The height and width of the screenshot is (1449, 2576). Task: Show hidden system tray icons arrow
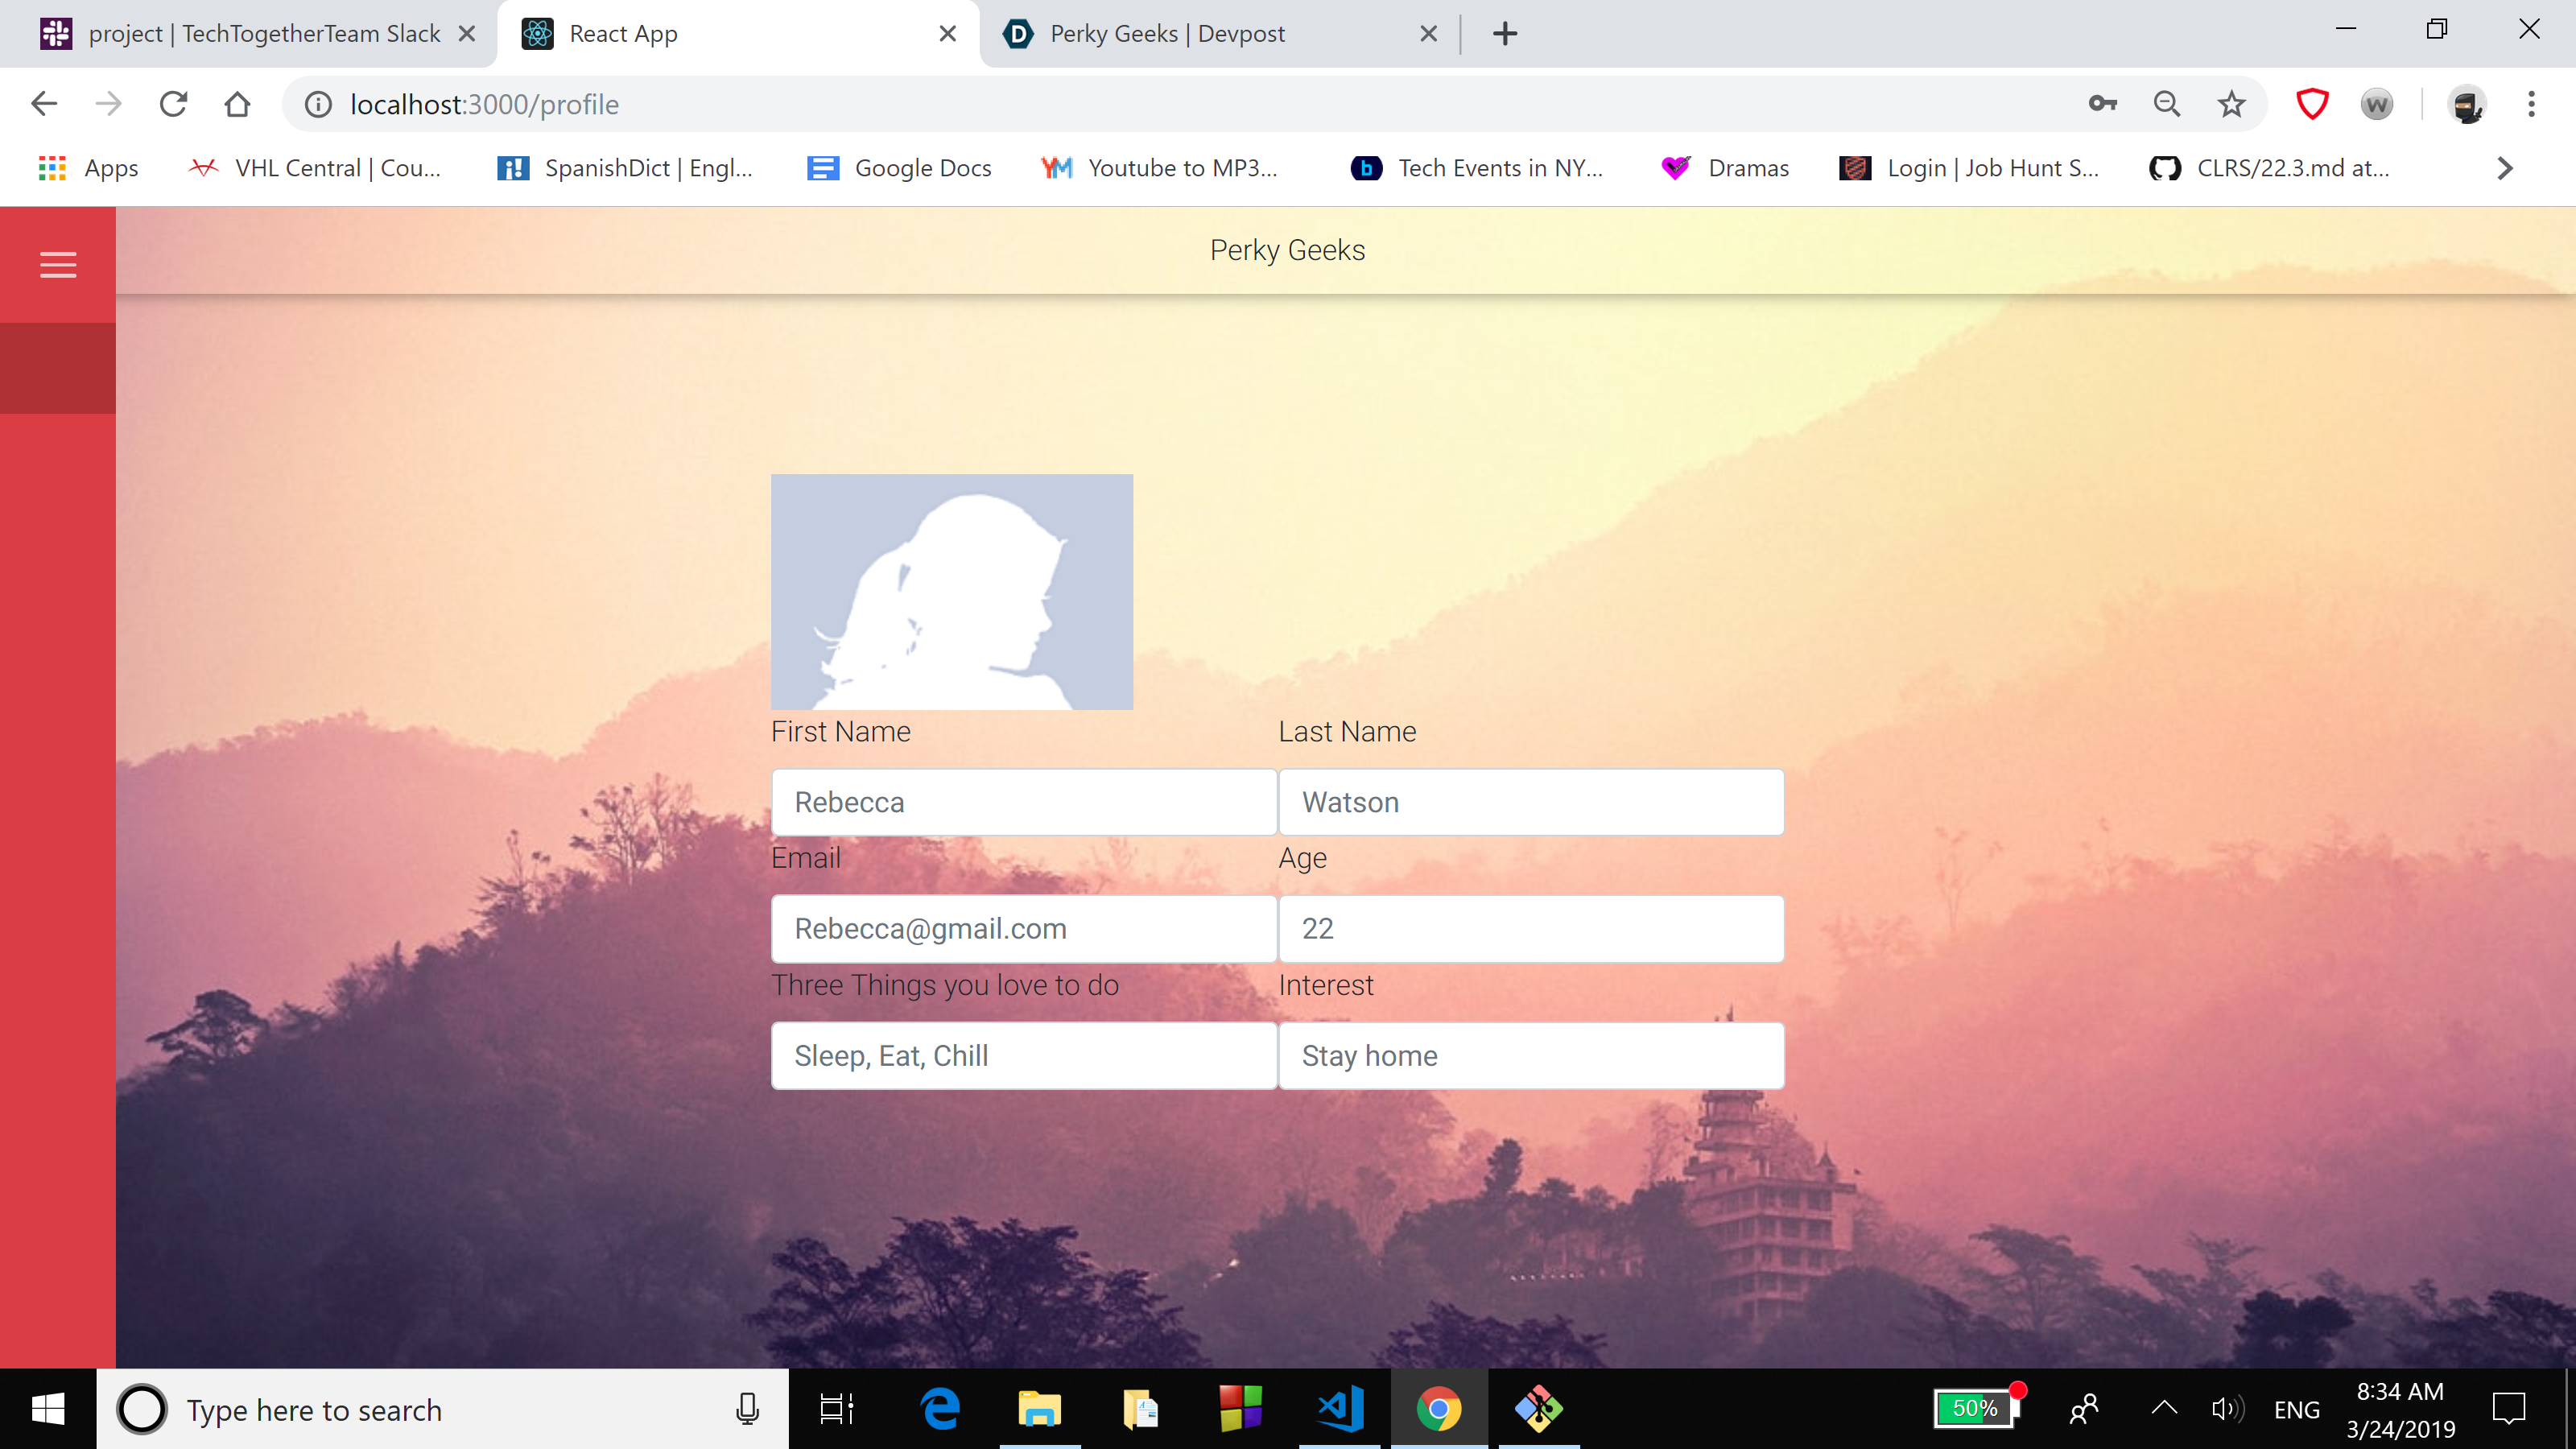(2163, 1408)
